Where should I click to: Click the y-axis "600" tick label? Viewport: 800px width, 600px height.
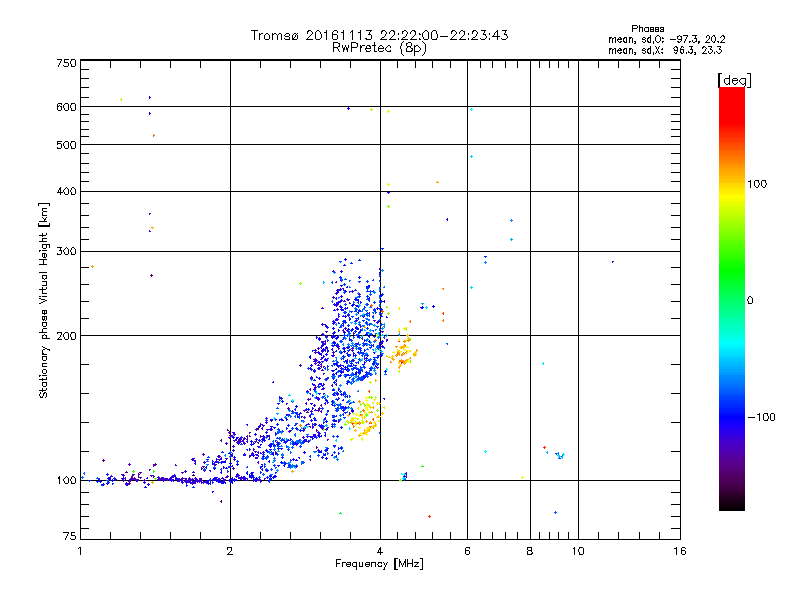click(x=67, y=107)
